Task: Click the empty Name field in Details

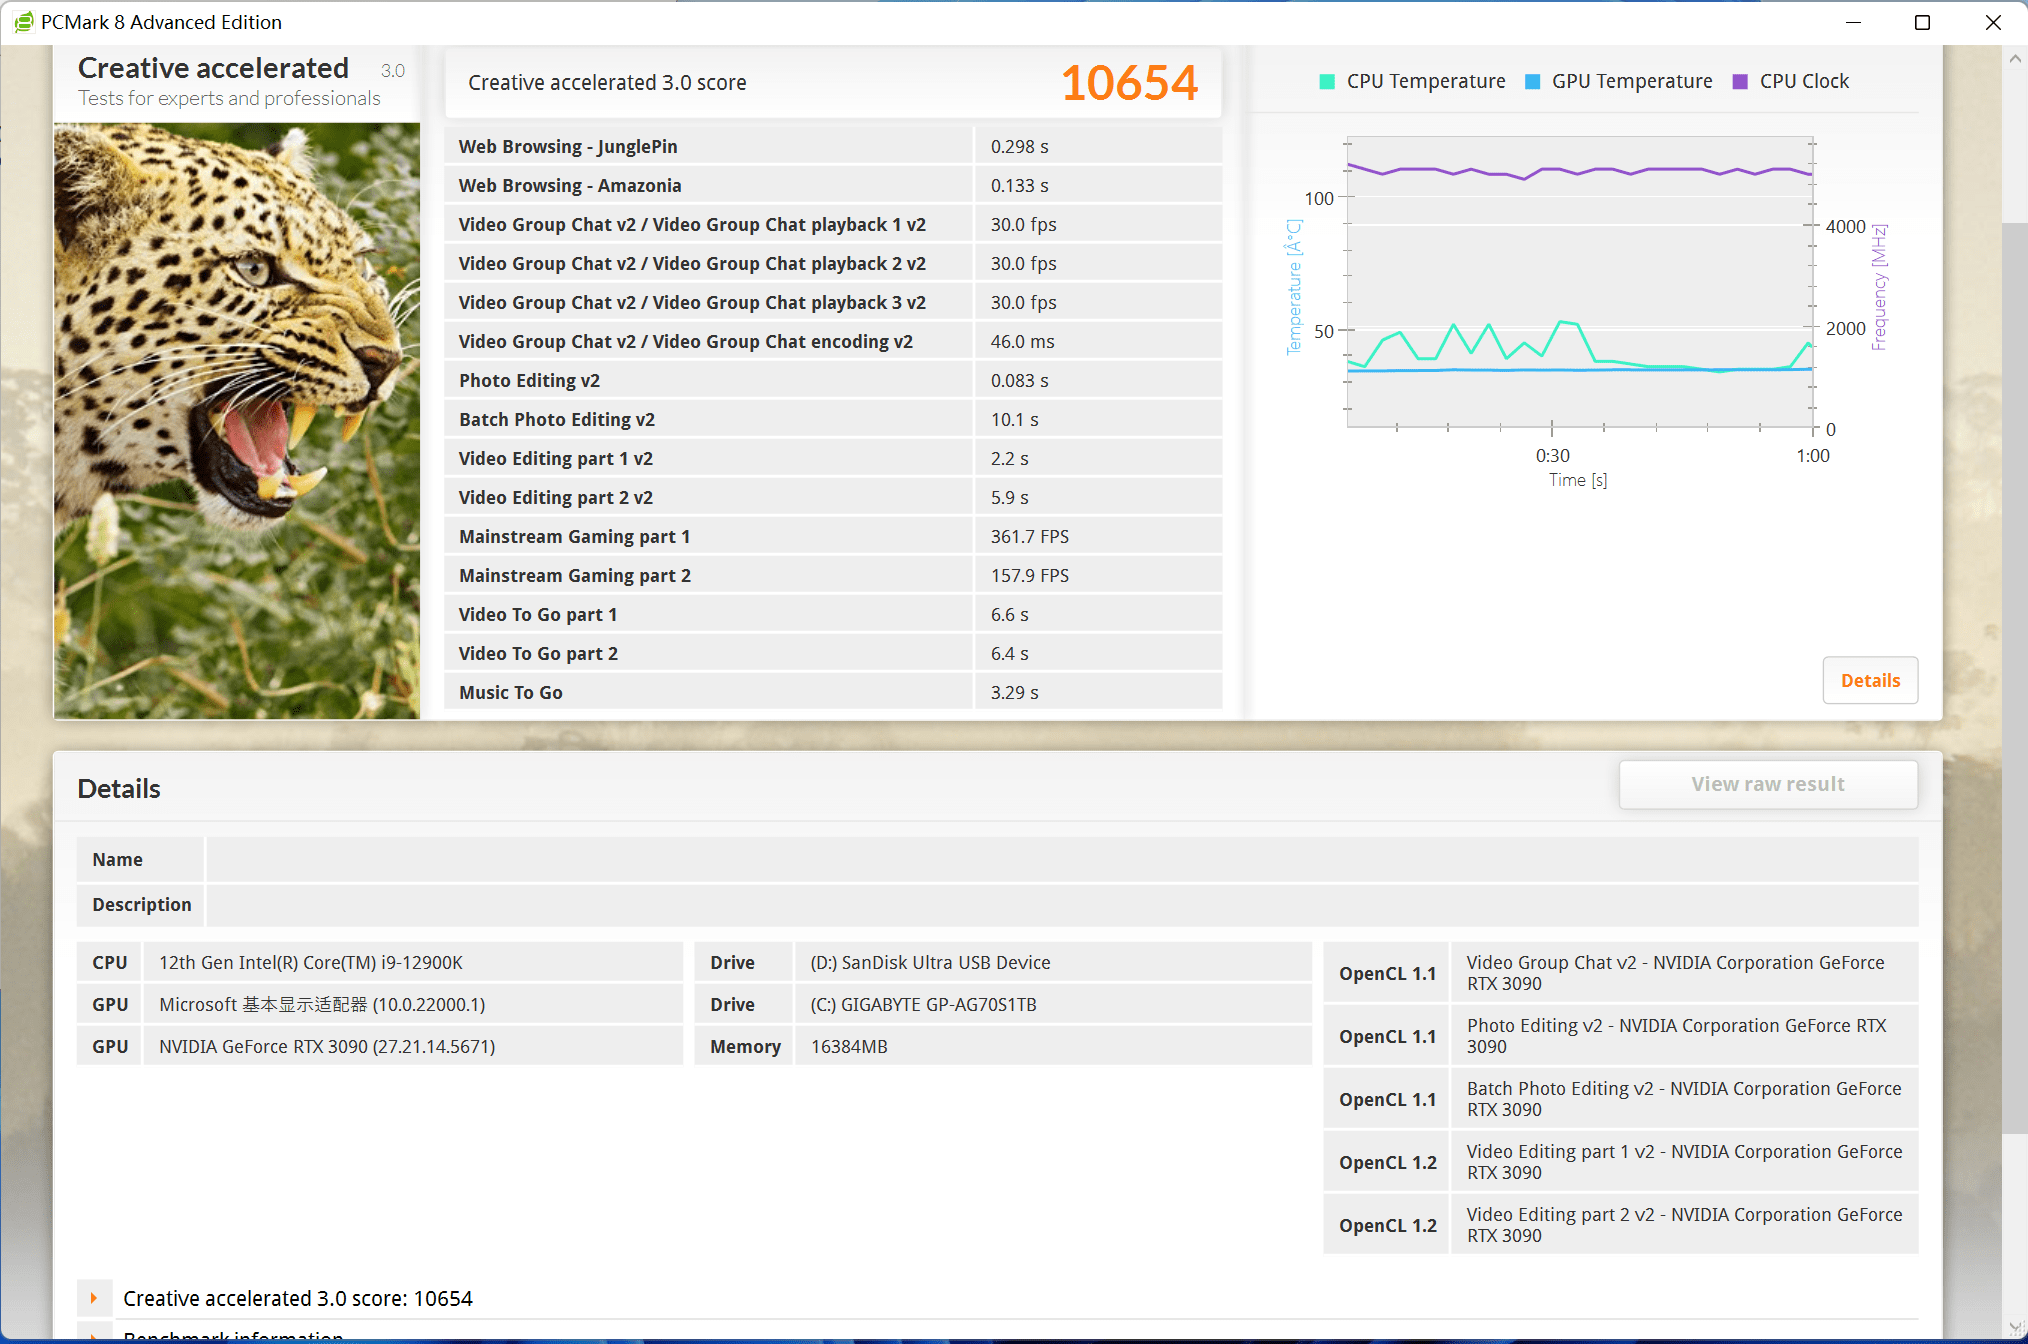Action: (x=1060, y=859)
